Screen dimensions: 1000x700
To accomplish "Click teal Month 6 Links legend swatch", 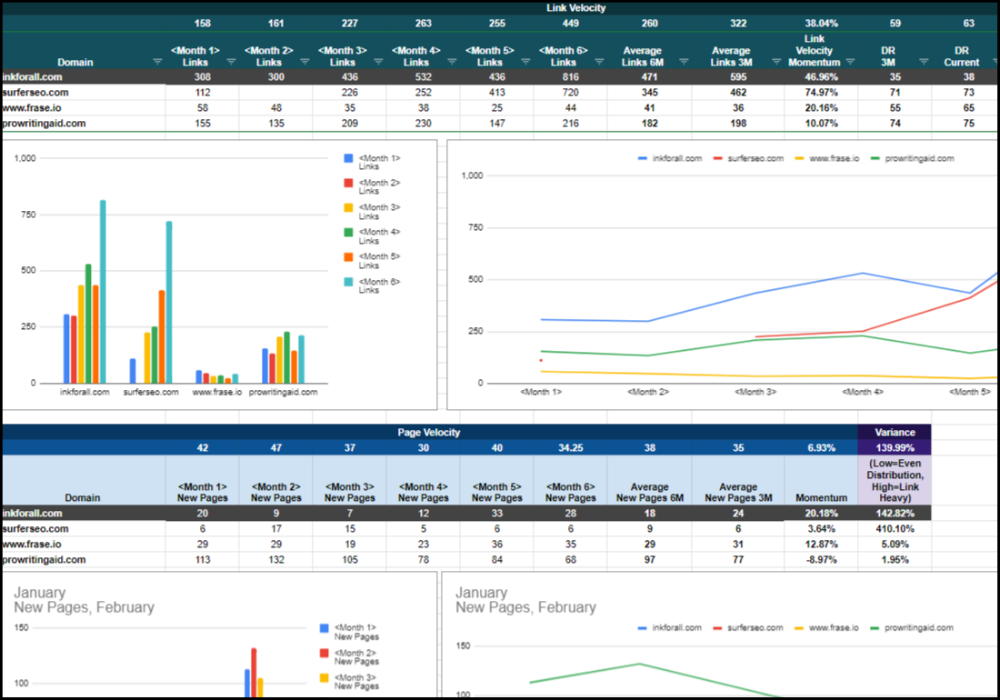I will (x=348, y=282).
